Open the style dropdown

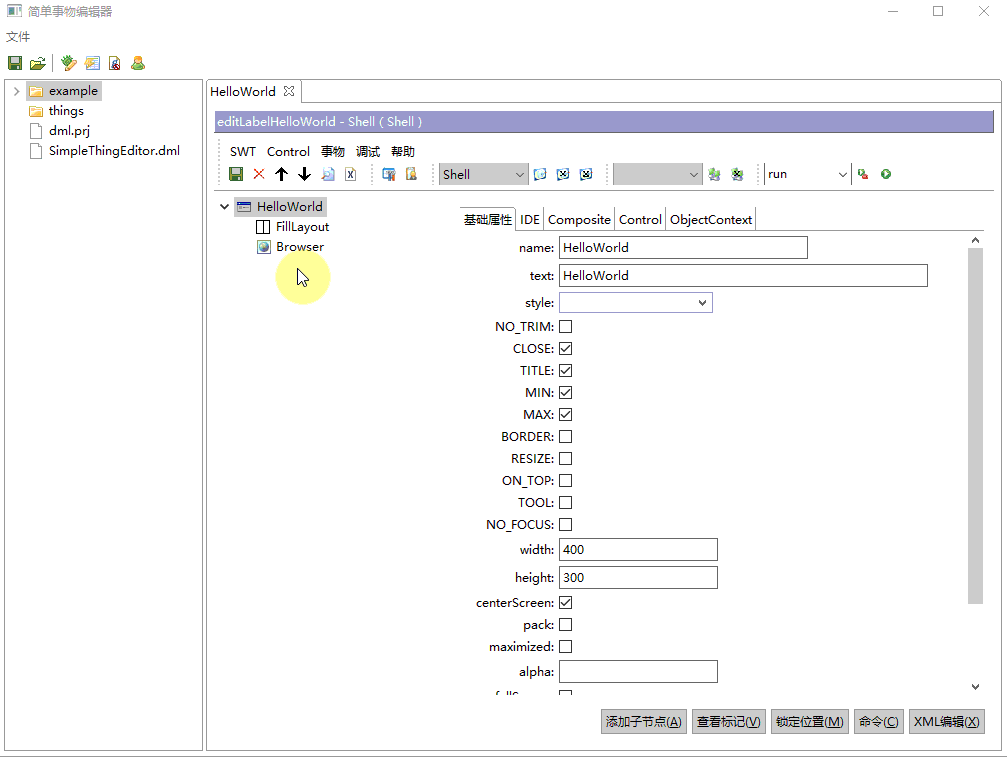tap(702, 303)
